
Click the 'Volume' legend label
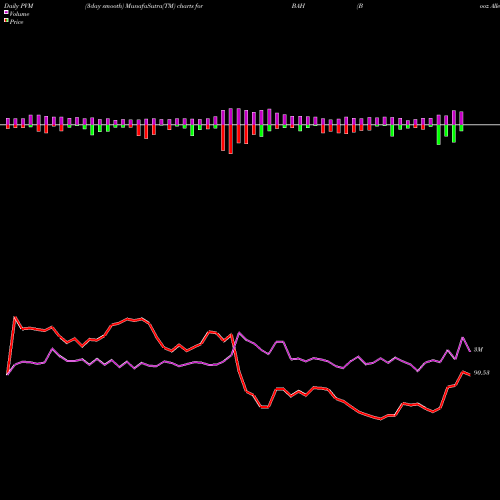click(19, 14)
